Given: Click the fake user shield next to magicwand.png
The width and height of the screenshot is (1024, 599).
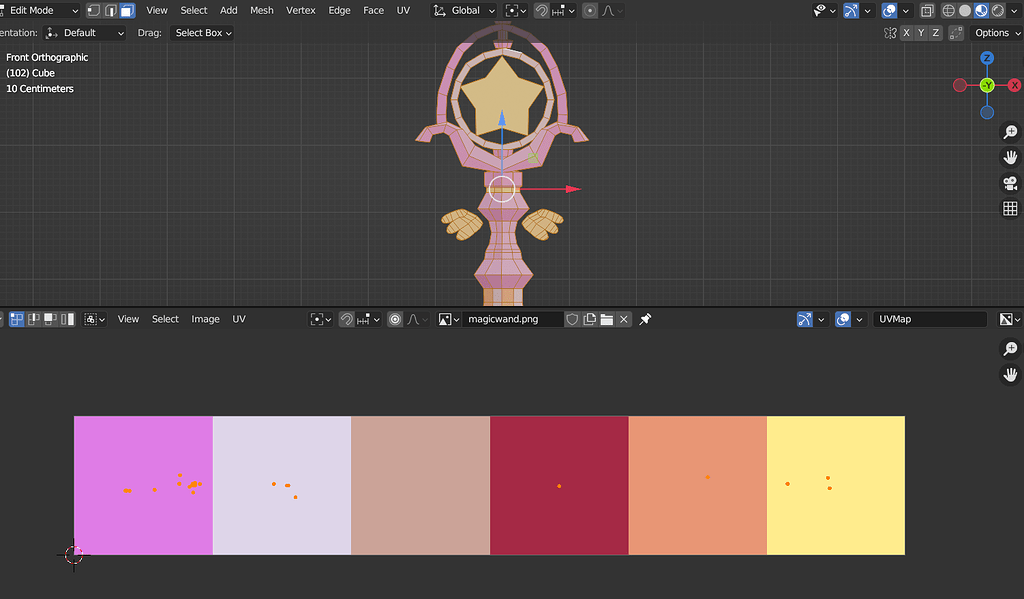Looking at the screenshot, I should [x=571, y=318].
